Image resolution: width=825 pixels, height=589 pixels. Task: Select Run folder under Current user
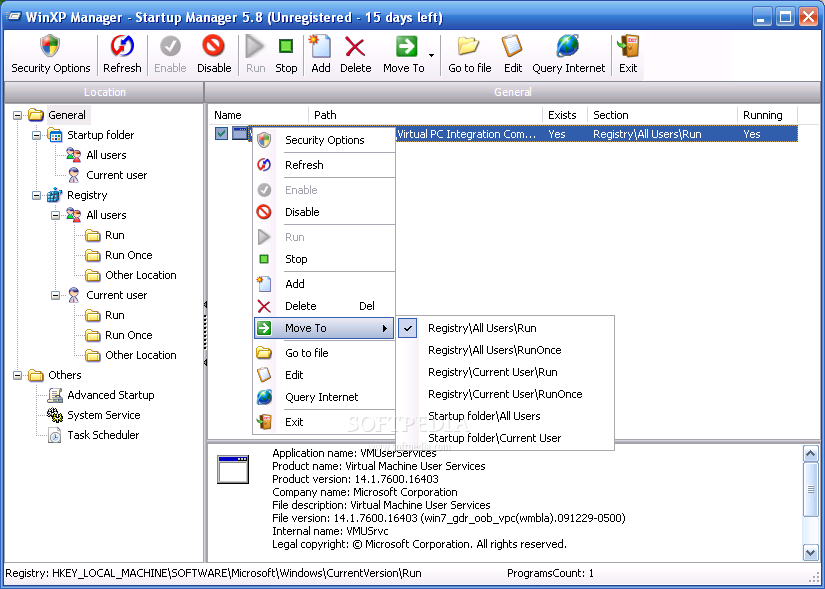click(115, 315)
